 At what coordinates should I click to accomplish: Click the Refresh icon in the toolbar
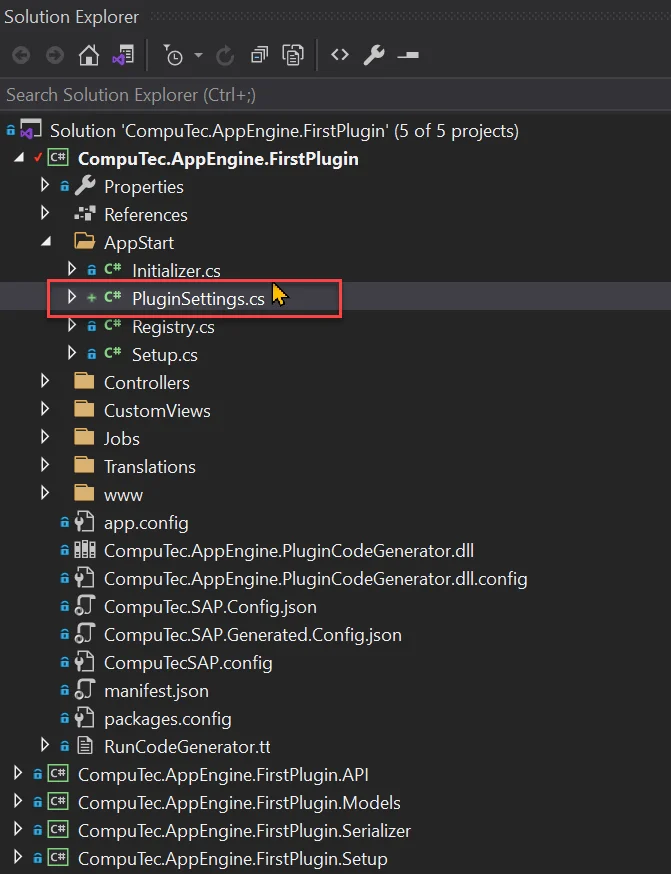click(x=224, y=55)
